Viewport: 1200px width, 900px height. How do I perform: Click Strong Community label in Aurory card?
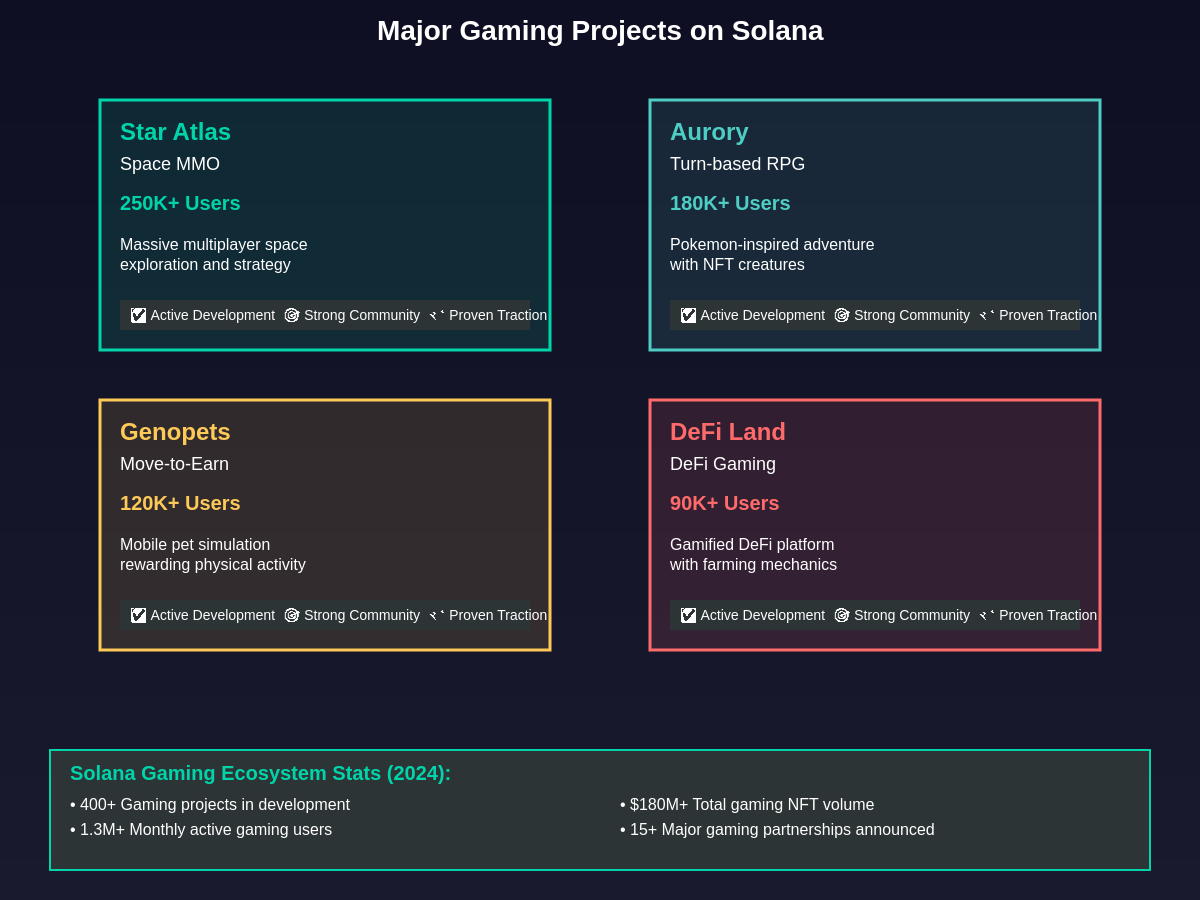click(912, 315)
